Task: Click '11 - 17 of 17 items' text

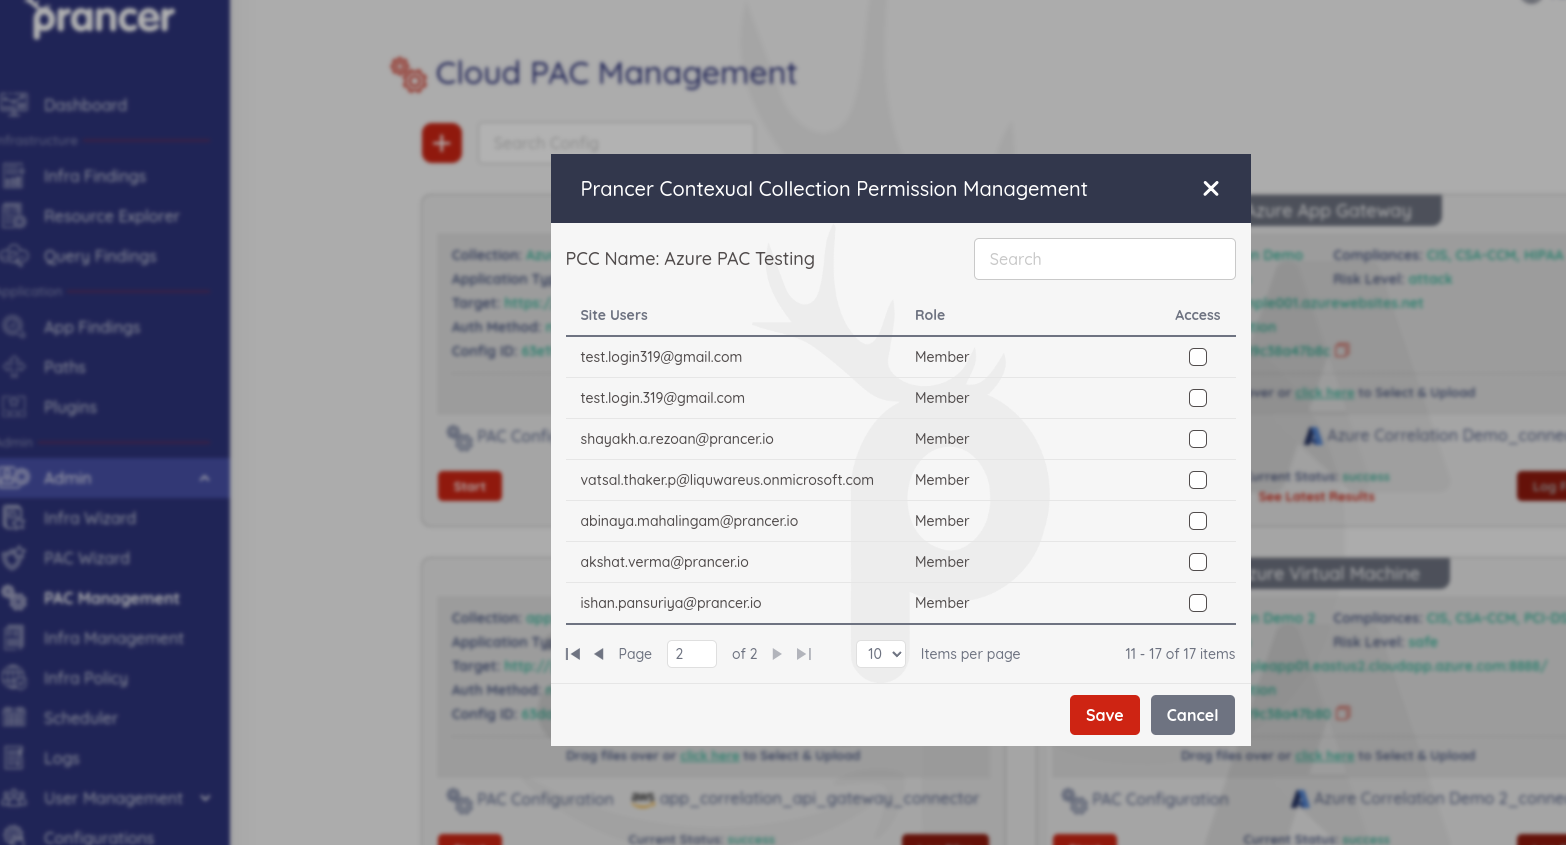Action: click(x=1180, y=654)
